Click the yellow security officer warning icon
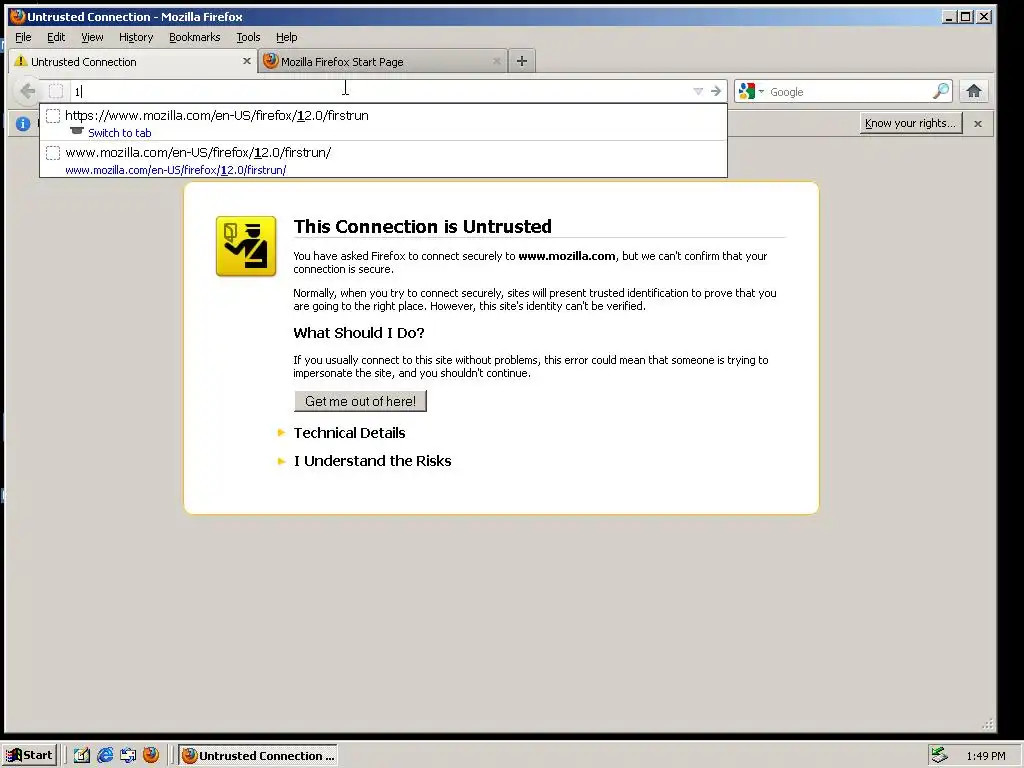 coord(246,246)
